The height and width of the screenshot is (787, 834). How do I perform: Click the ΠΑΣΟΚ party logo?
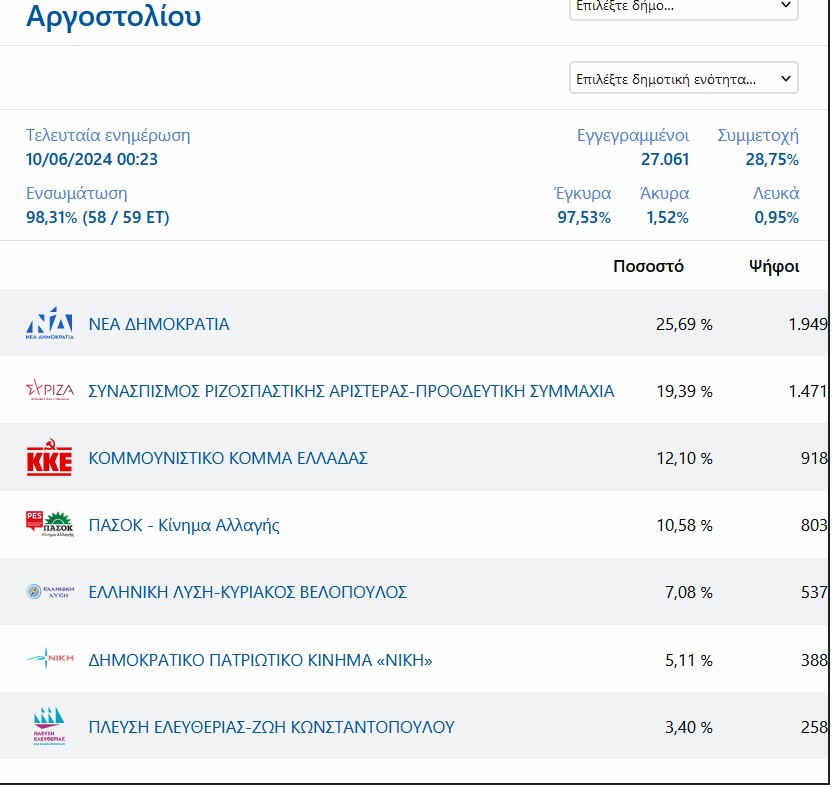pyautogui.click(x=49, y=524)
